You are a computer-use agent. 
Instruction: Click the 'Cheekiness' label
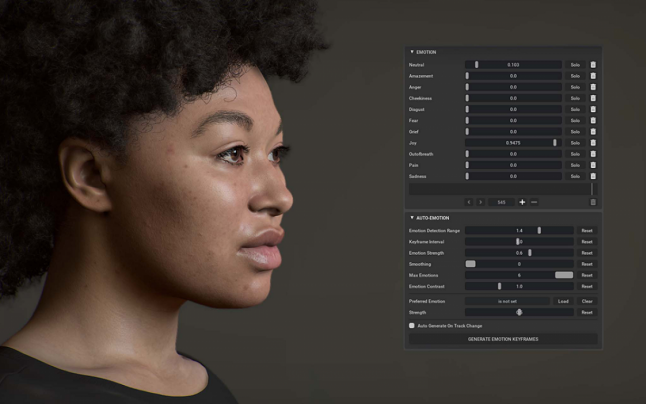420,98
